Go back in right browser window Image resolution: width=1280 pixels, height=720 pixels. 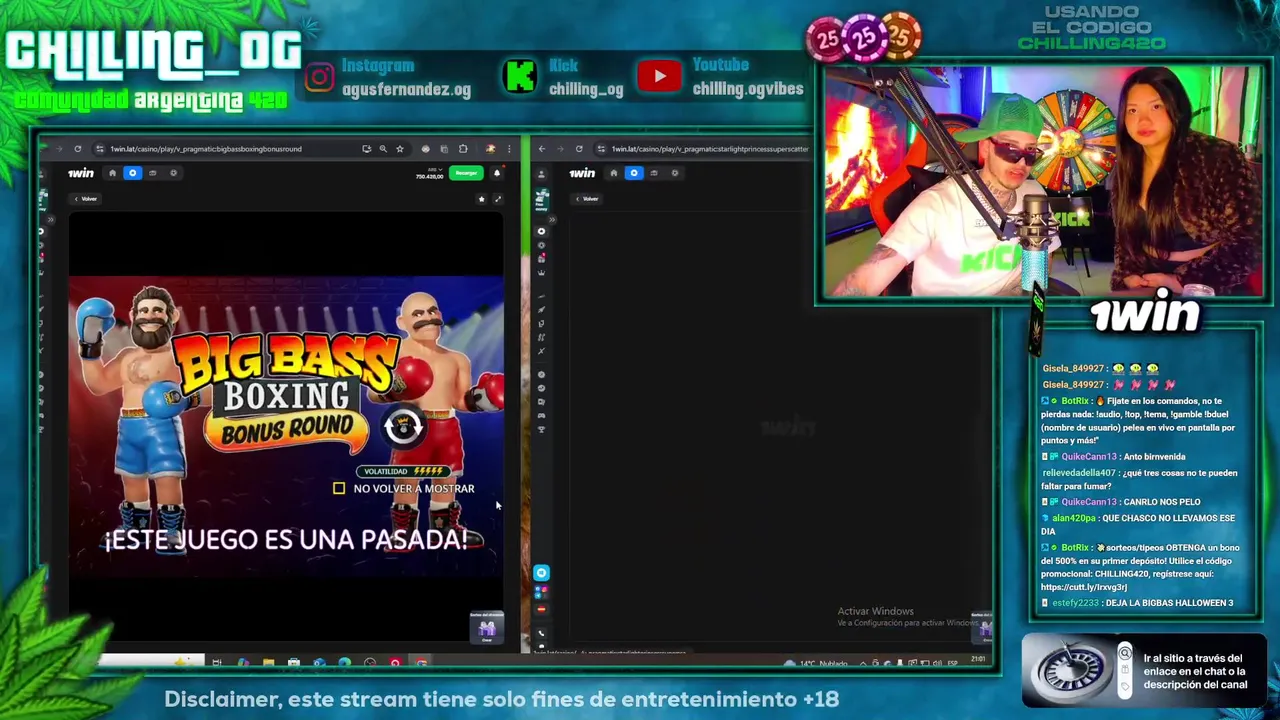(541, 149)
